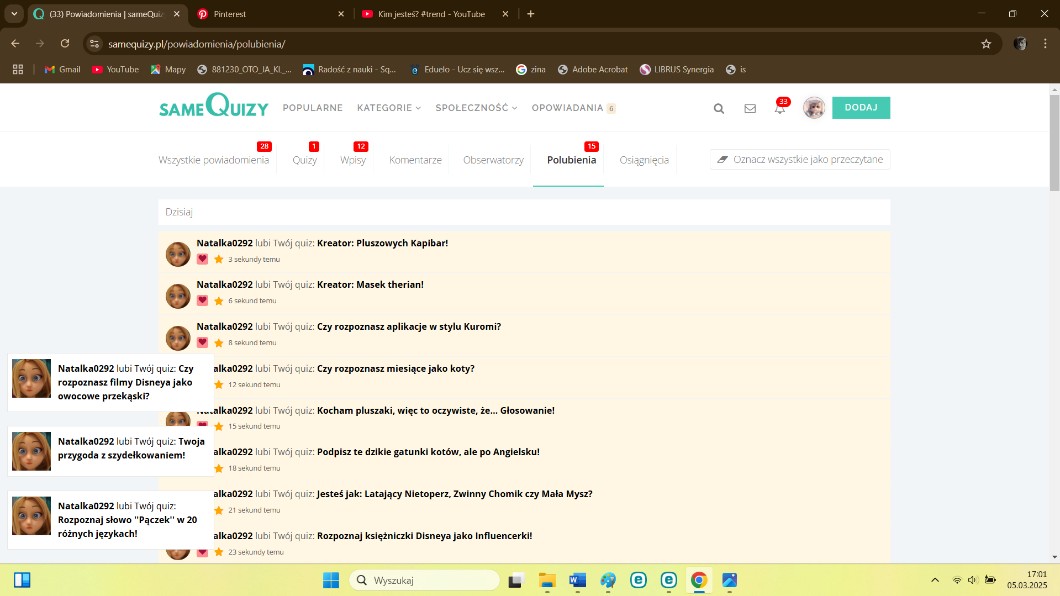Select the Komentarze tab

(x=415, y=160)
